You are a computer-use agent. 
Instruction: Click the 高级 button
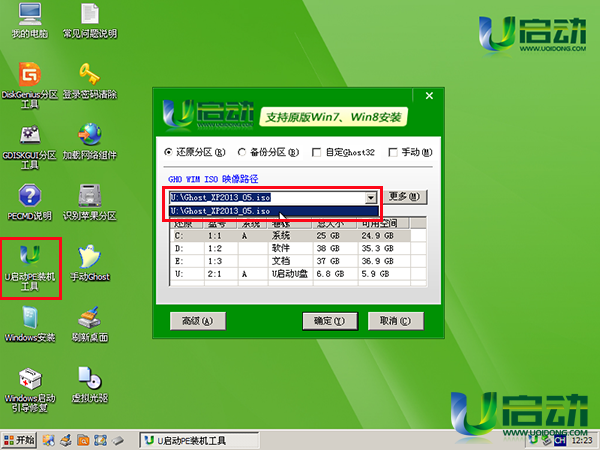198,321
